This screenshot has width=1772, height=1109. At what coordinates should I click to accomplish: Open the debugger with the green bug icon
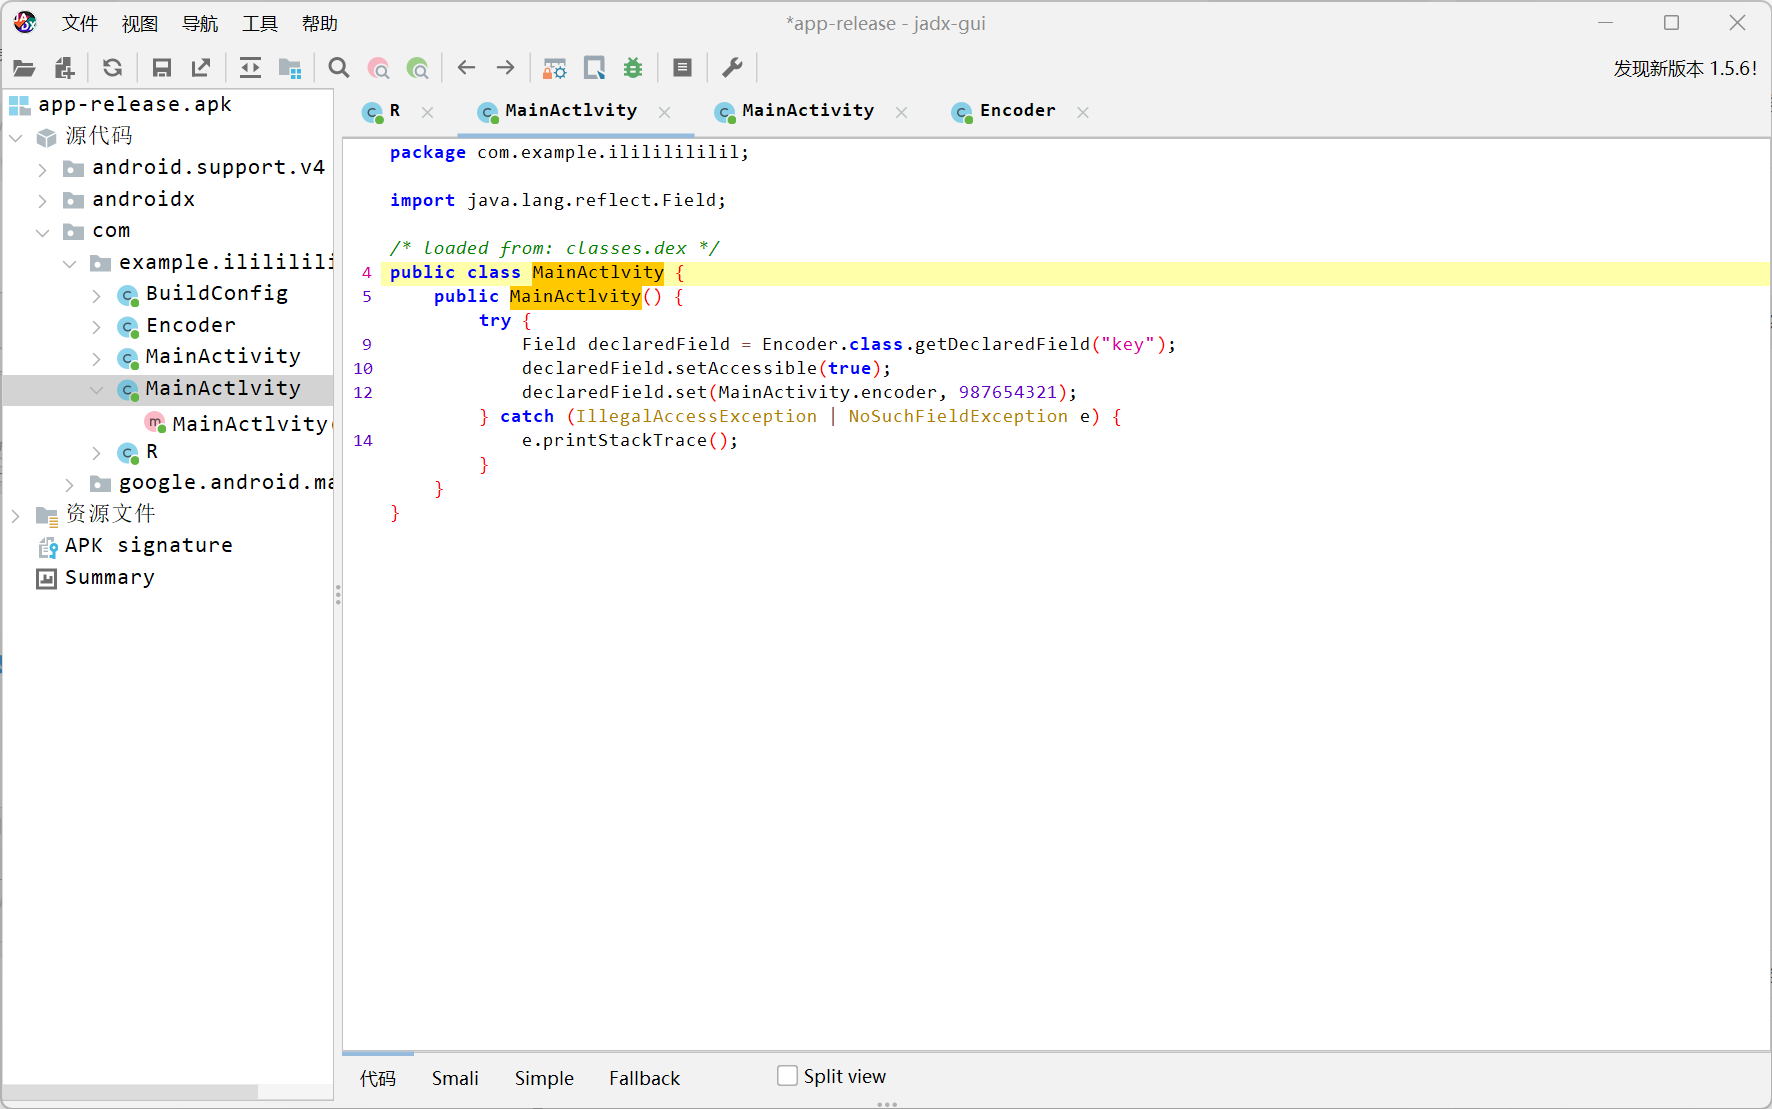pyautogui.click(x=633, y=68)
